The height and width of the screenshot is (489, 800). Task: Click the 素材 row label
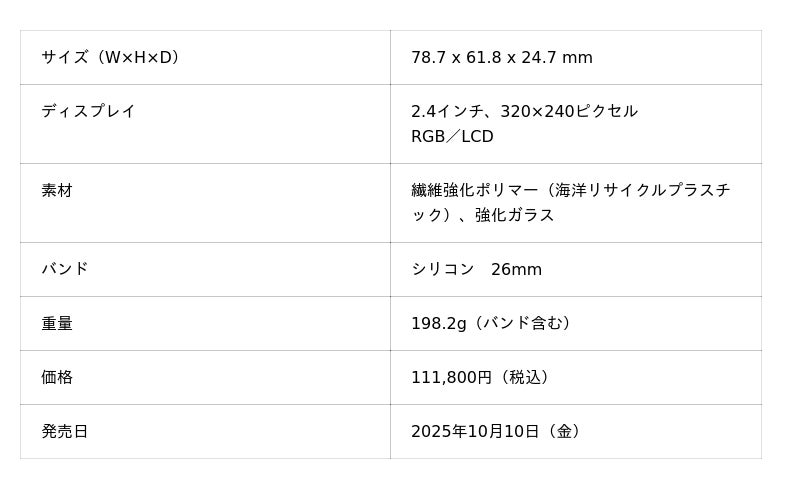[x=57, y=190]
